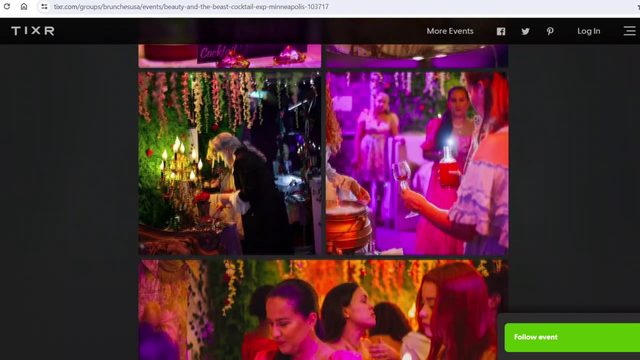This screenshot has width=640, height=360.
Task: Open the More Events link
Action: (450, 31)
